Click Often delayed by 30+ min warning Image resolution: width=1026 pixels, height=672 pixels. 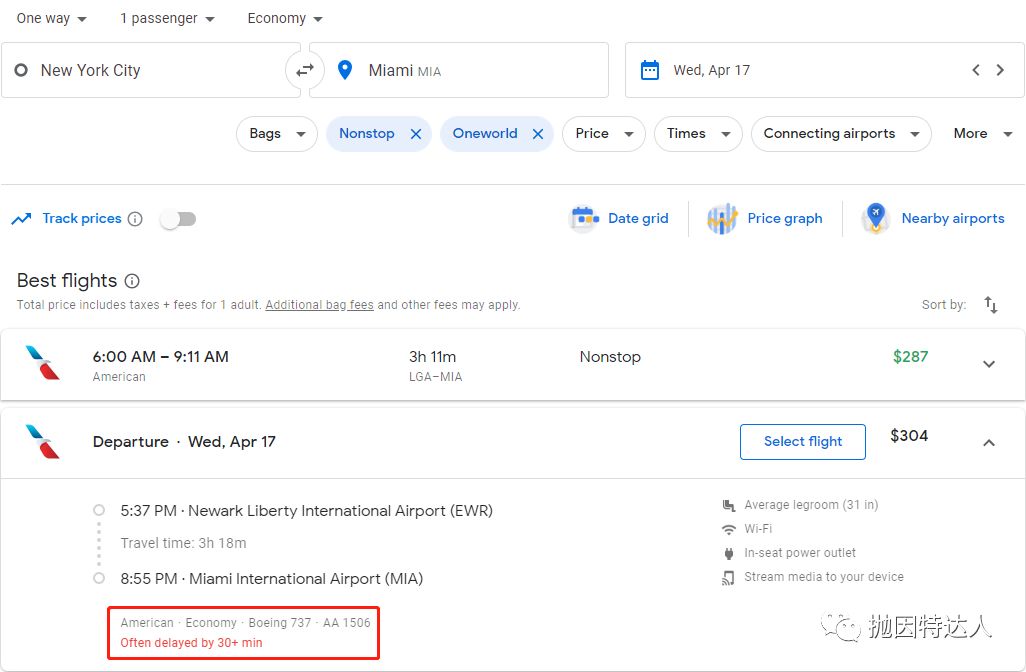pyautogui.click(x=191, y=643)
